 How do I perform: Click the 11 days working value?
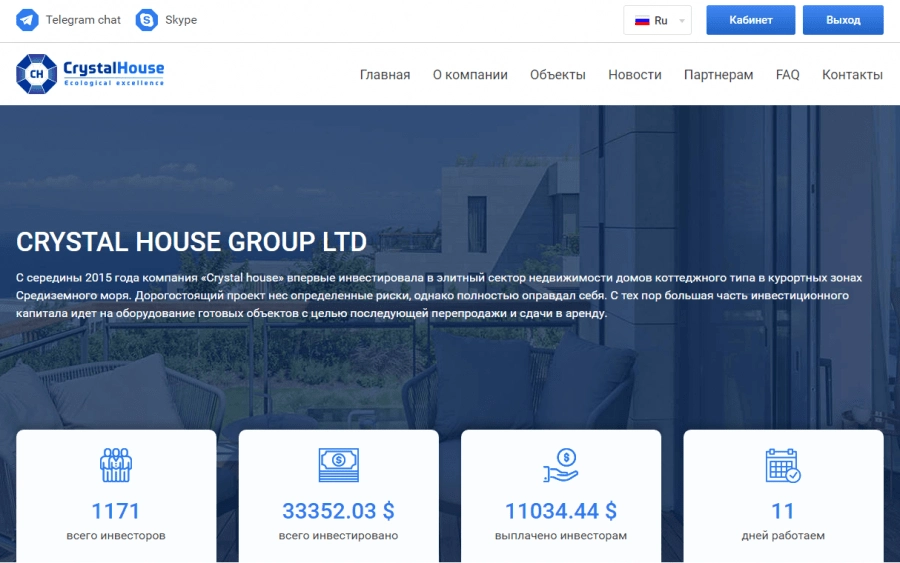point(783,511)
